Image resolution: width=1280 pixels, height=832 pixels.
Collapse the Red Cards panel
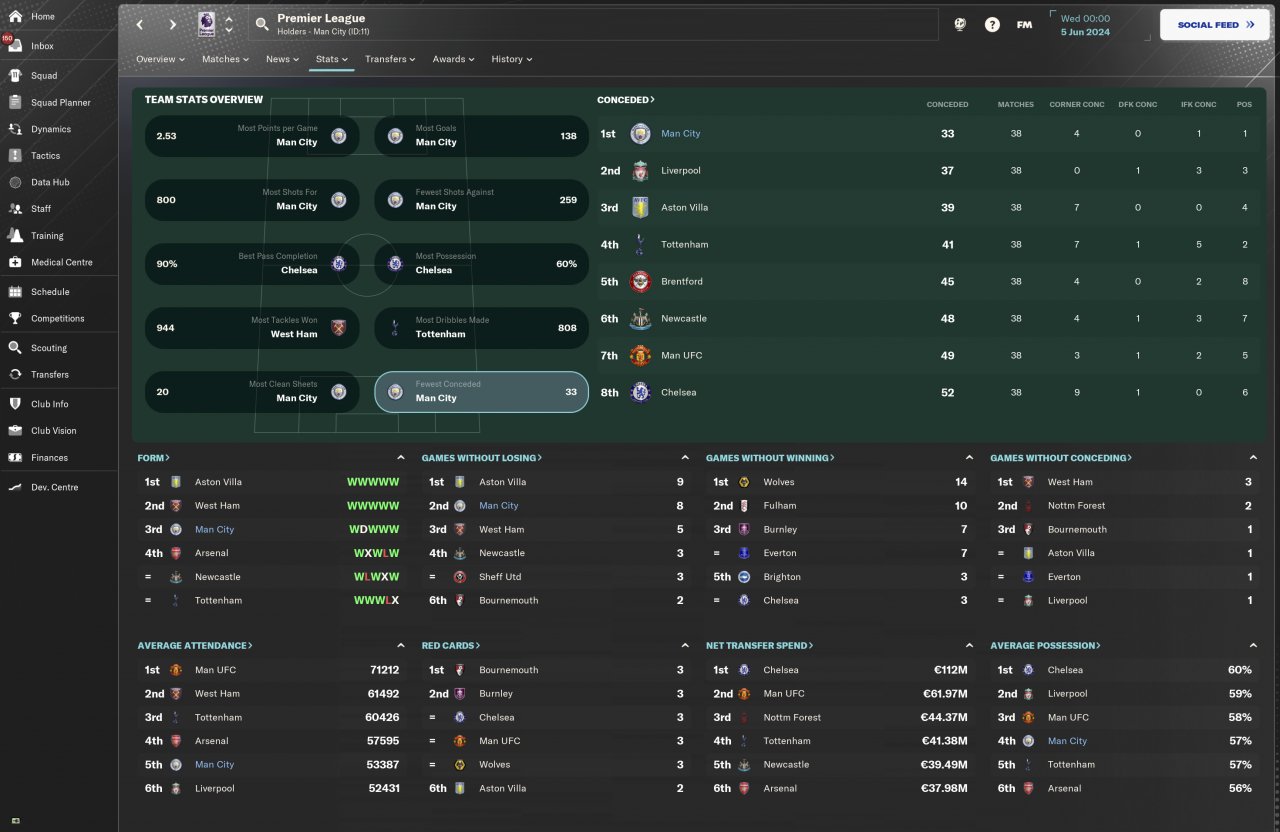(685, 646)
